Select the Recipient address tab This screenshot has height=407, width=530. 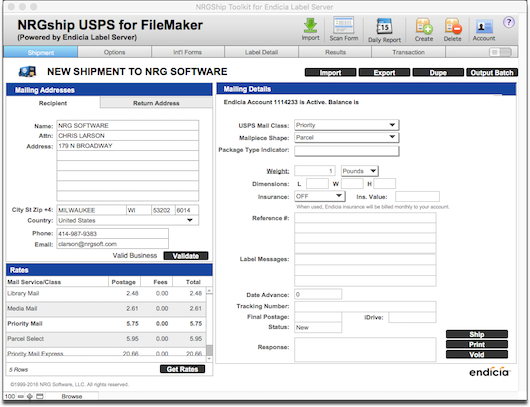[x=53, y=103]
